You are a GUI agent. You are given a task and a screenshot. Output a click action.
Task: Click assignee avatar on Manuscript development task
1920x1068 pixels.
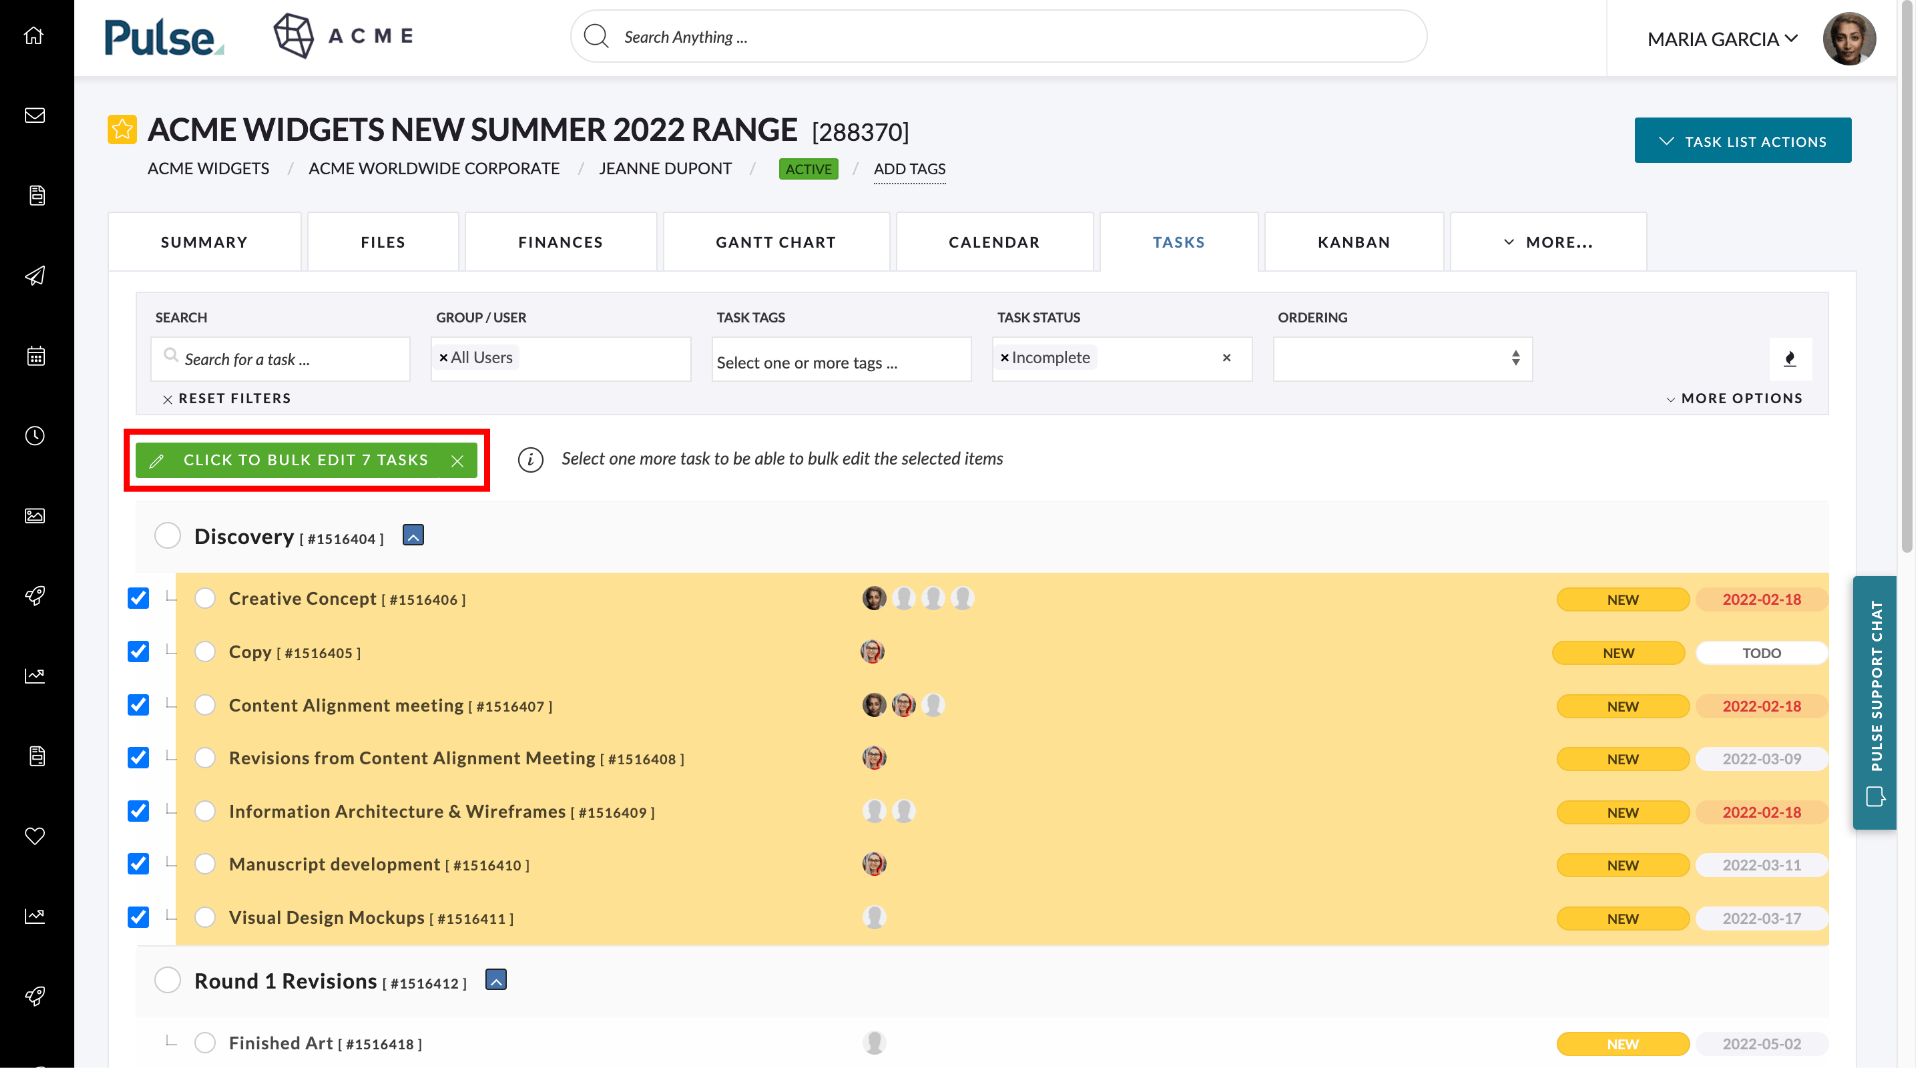click(874, 864)
